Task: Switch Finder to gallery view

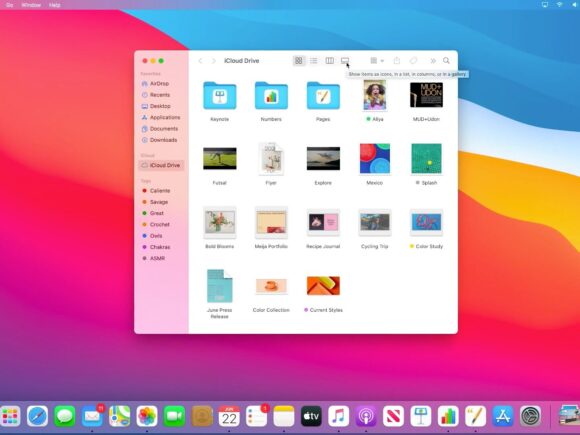Action: click(345, 61)
